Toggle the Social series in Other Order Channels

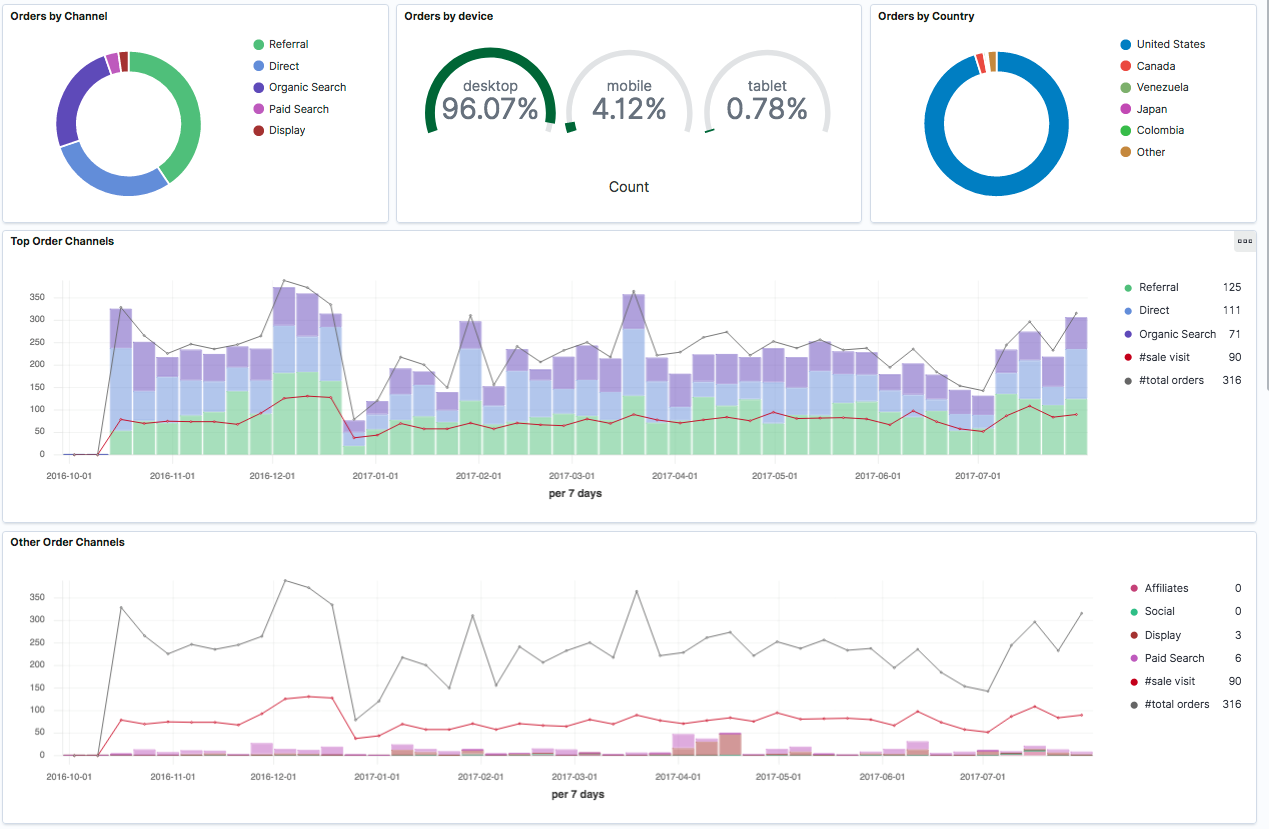[x=1159, y=611]
